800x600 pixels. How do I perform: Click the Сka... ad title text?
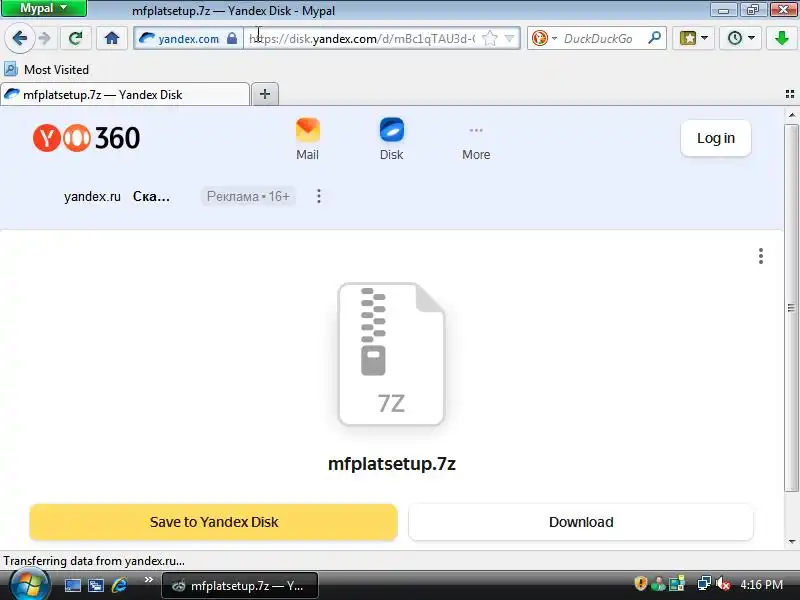[151, 196]
